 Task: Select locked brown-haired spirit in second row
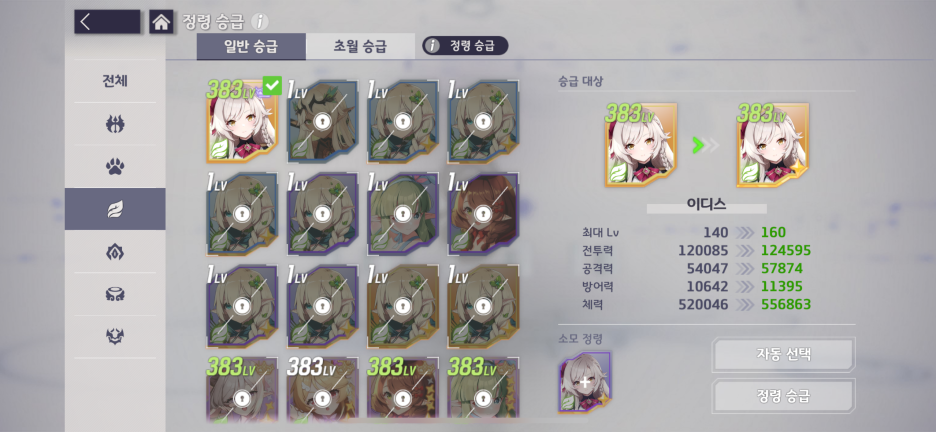pyautogui.click(x=483, y=214)
